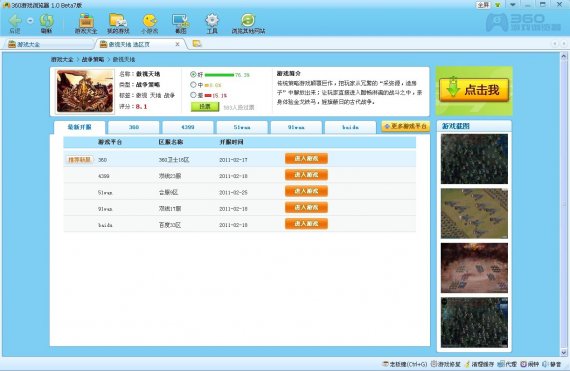Screen dimensions: 570x371
Task: Click the 百度33区 server name cell
Action: click(x=170, y=225)
